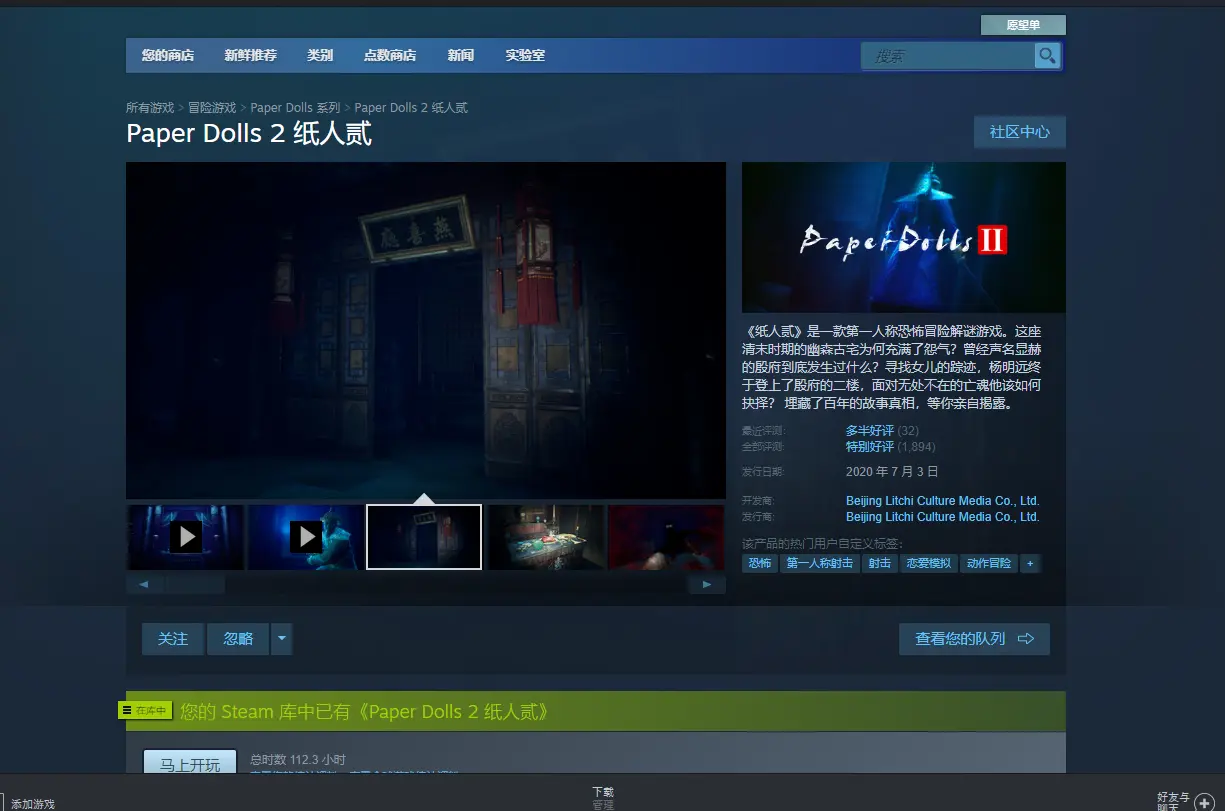Open the 新鲜推荐 menu
The image size is (1225, 811).
(250, 56)
